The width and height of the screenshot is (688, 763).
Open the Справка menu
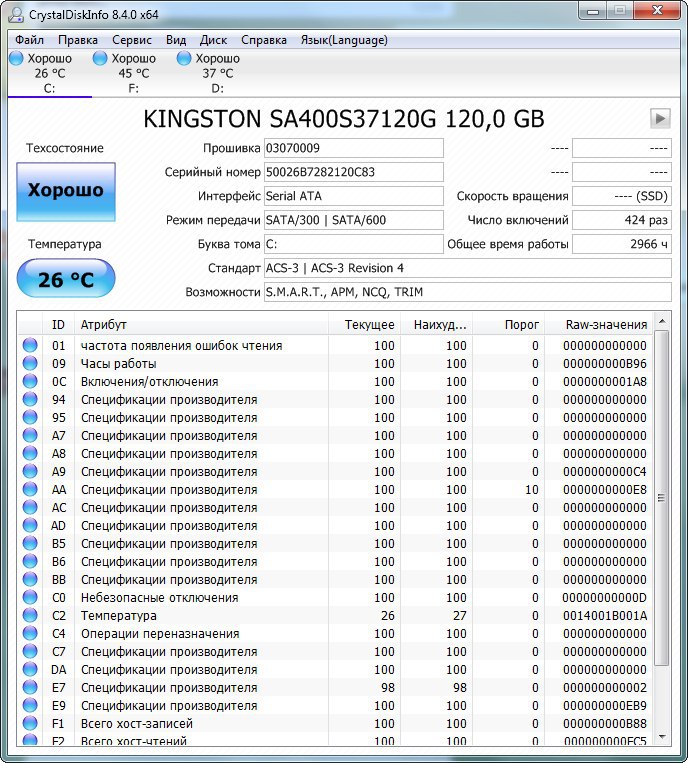264,40
